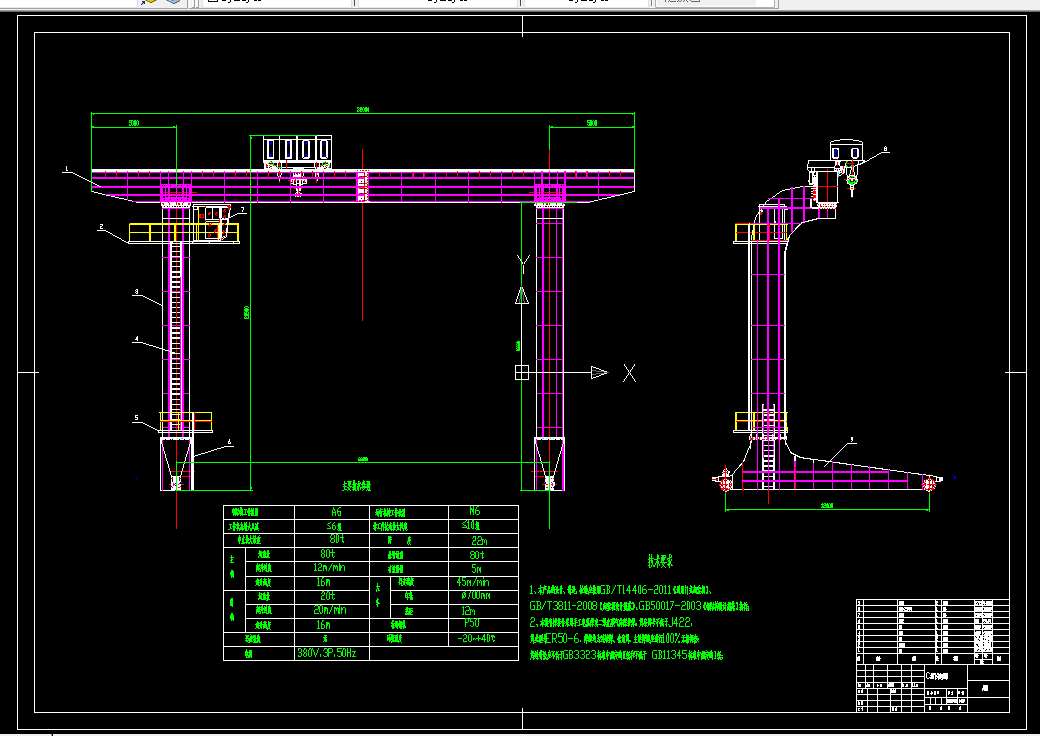This screenshot has width=1040, height=736.
Task: Select the Y axis label of the UCS icon
Action: [523, 264]
